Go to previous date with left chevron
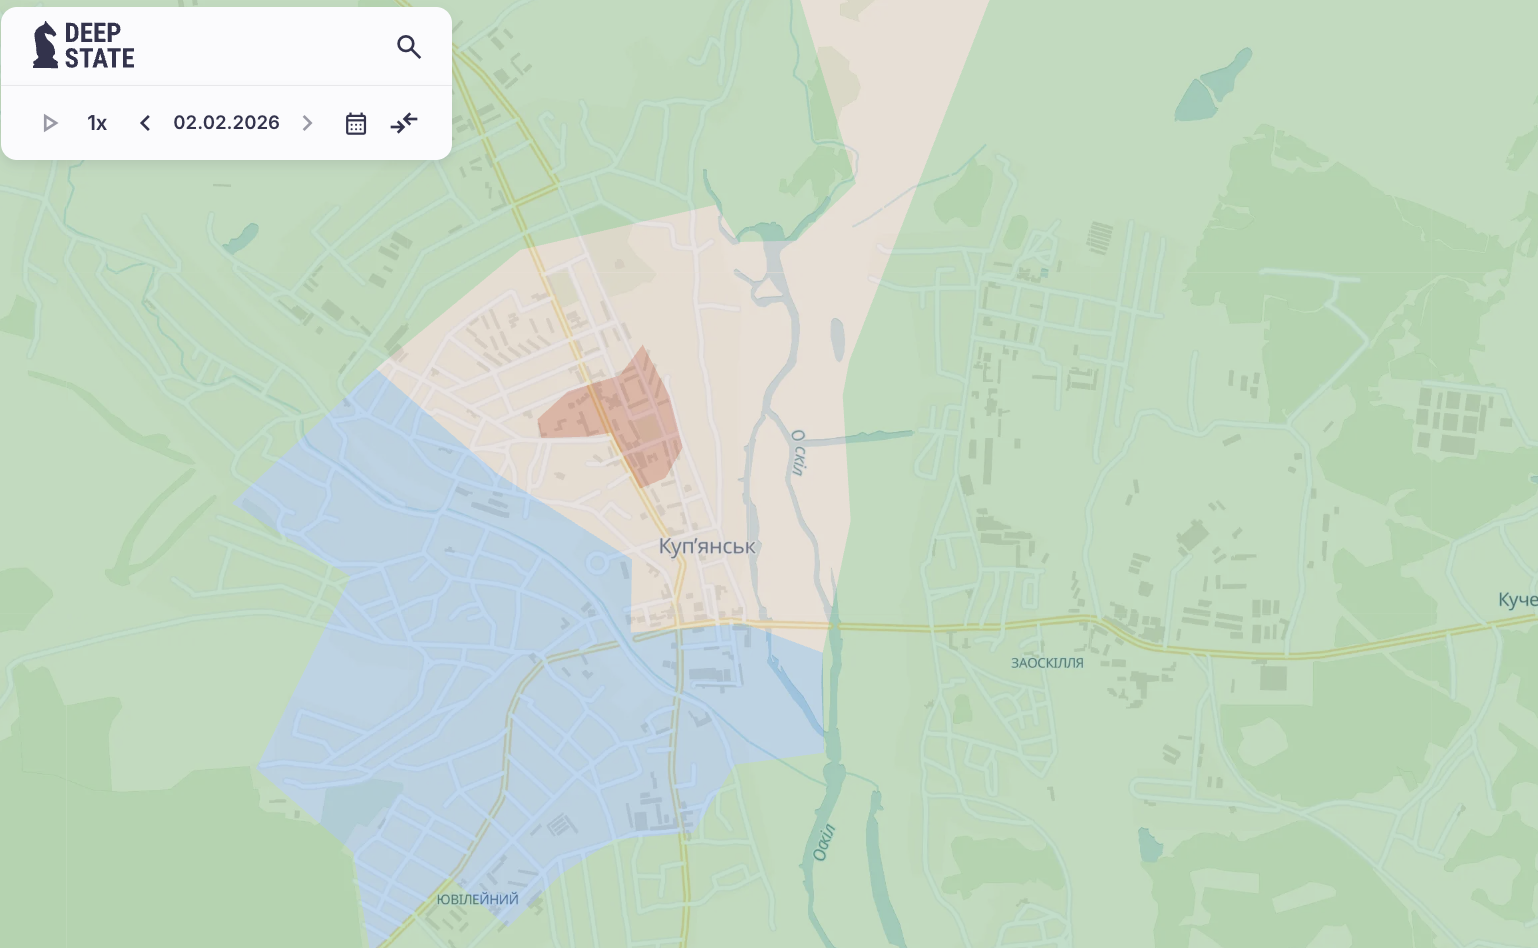 tap(145, 123)
